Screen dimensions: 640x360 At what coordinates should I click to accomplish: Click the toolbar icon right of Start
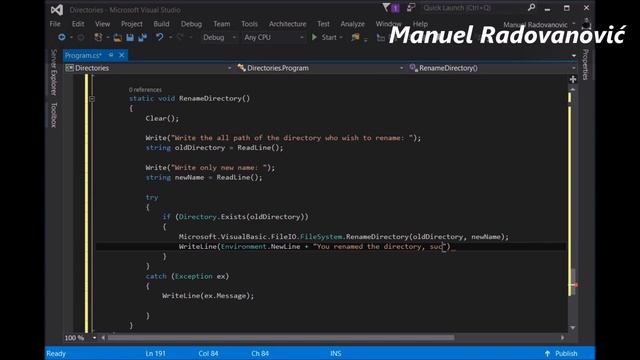(355, 37)
